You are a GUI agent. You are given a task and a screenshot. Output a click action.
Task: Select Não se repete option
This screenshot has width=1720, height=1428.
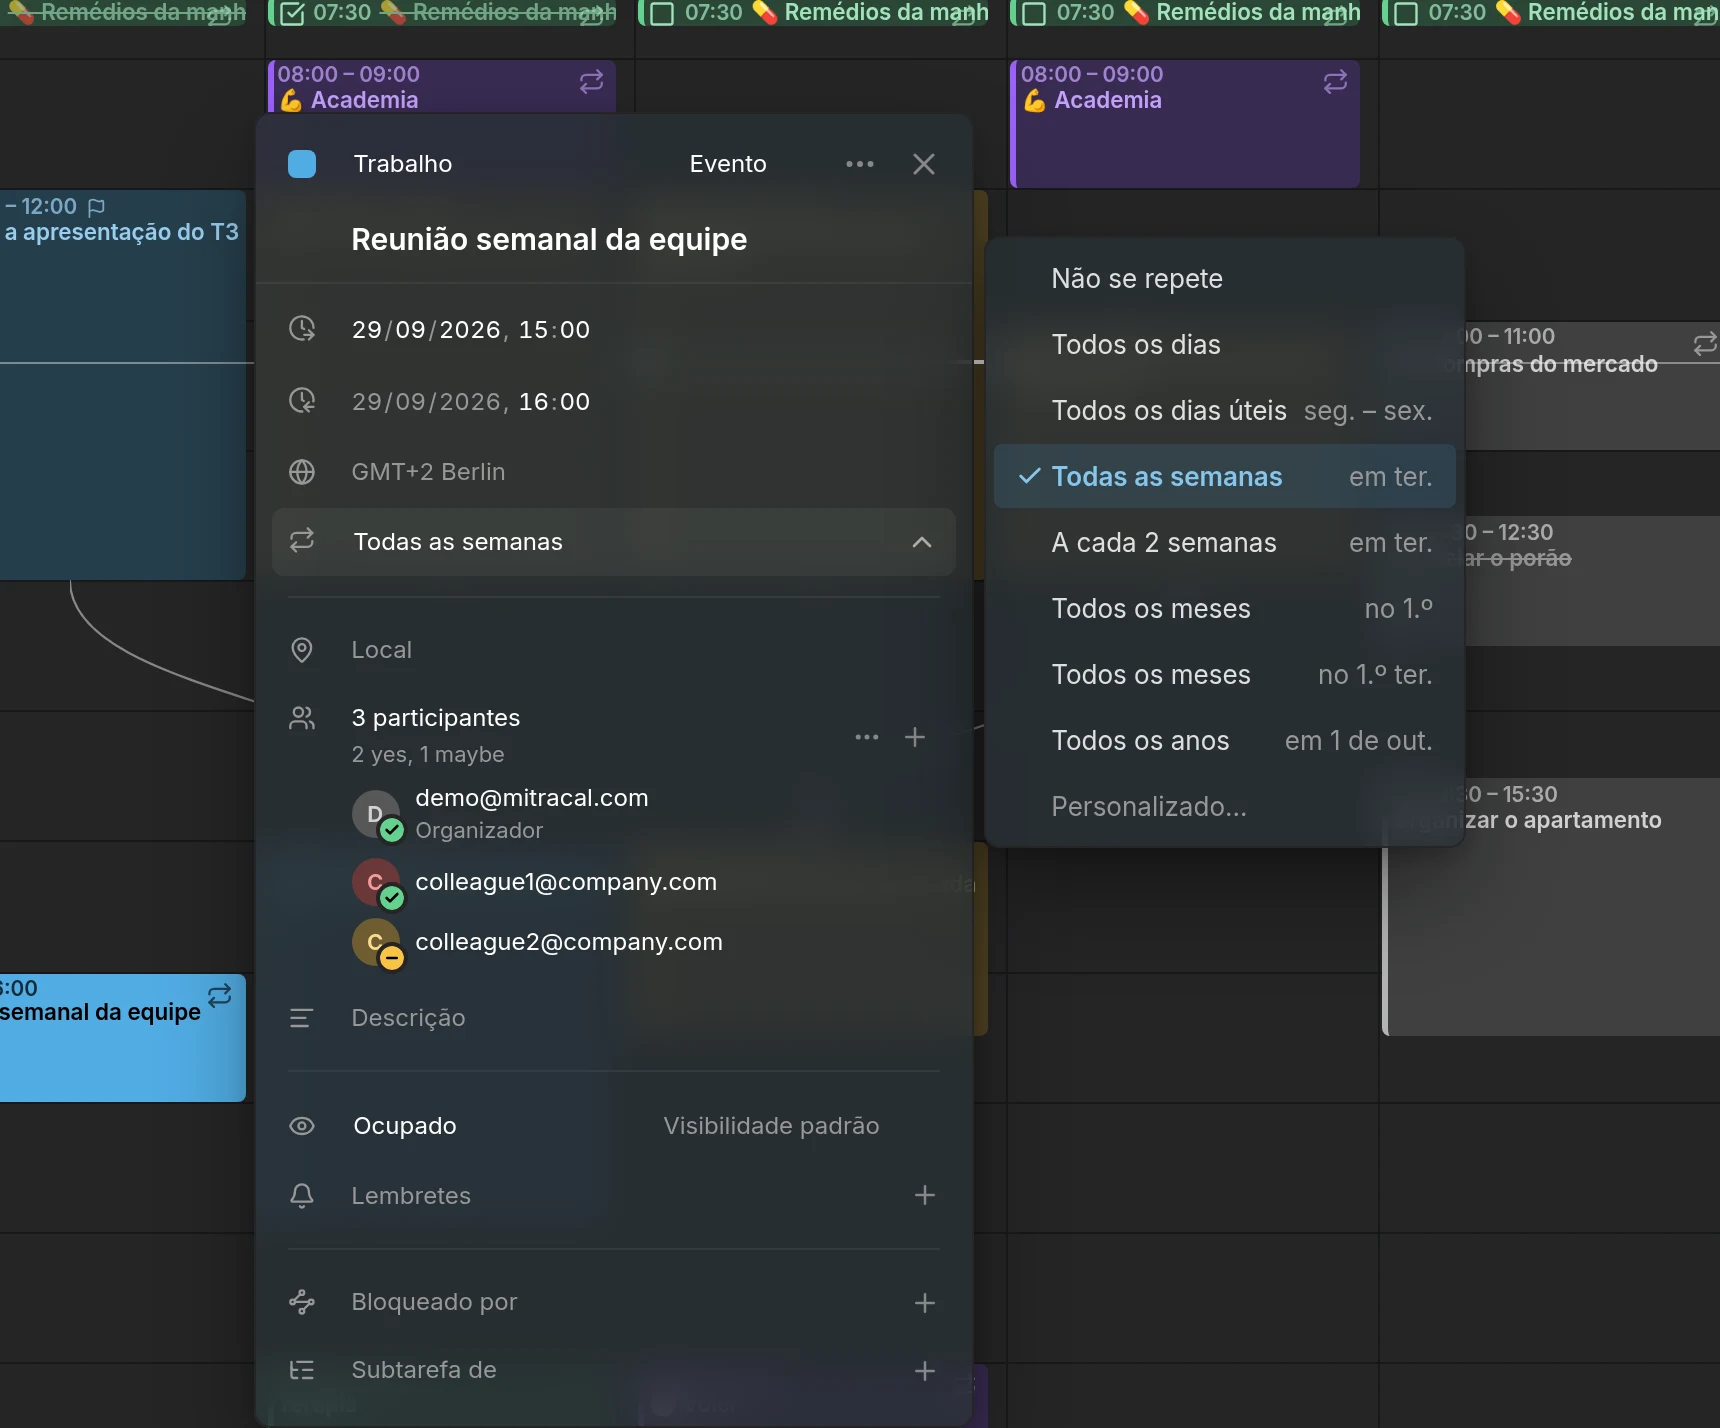[x=1224, y=279]
